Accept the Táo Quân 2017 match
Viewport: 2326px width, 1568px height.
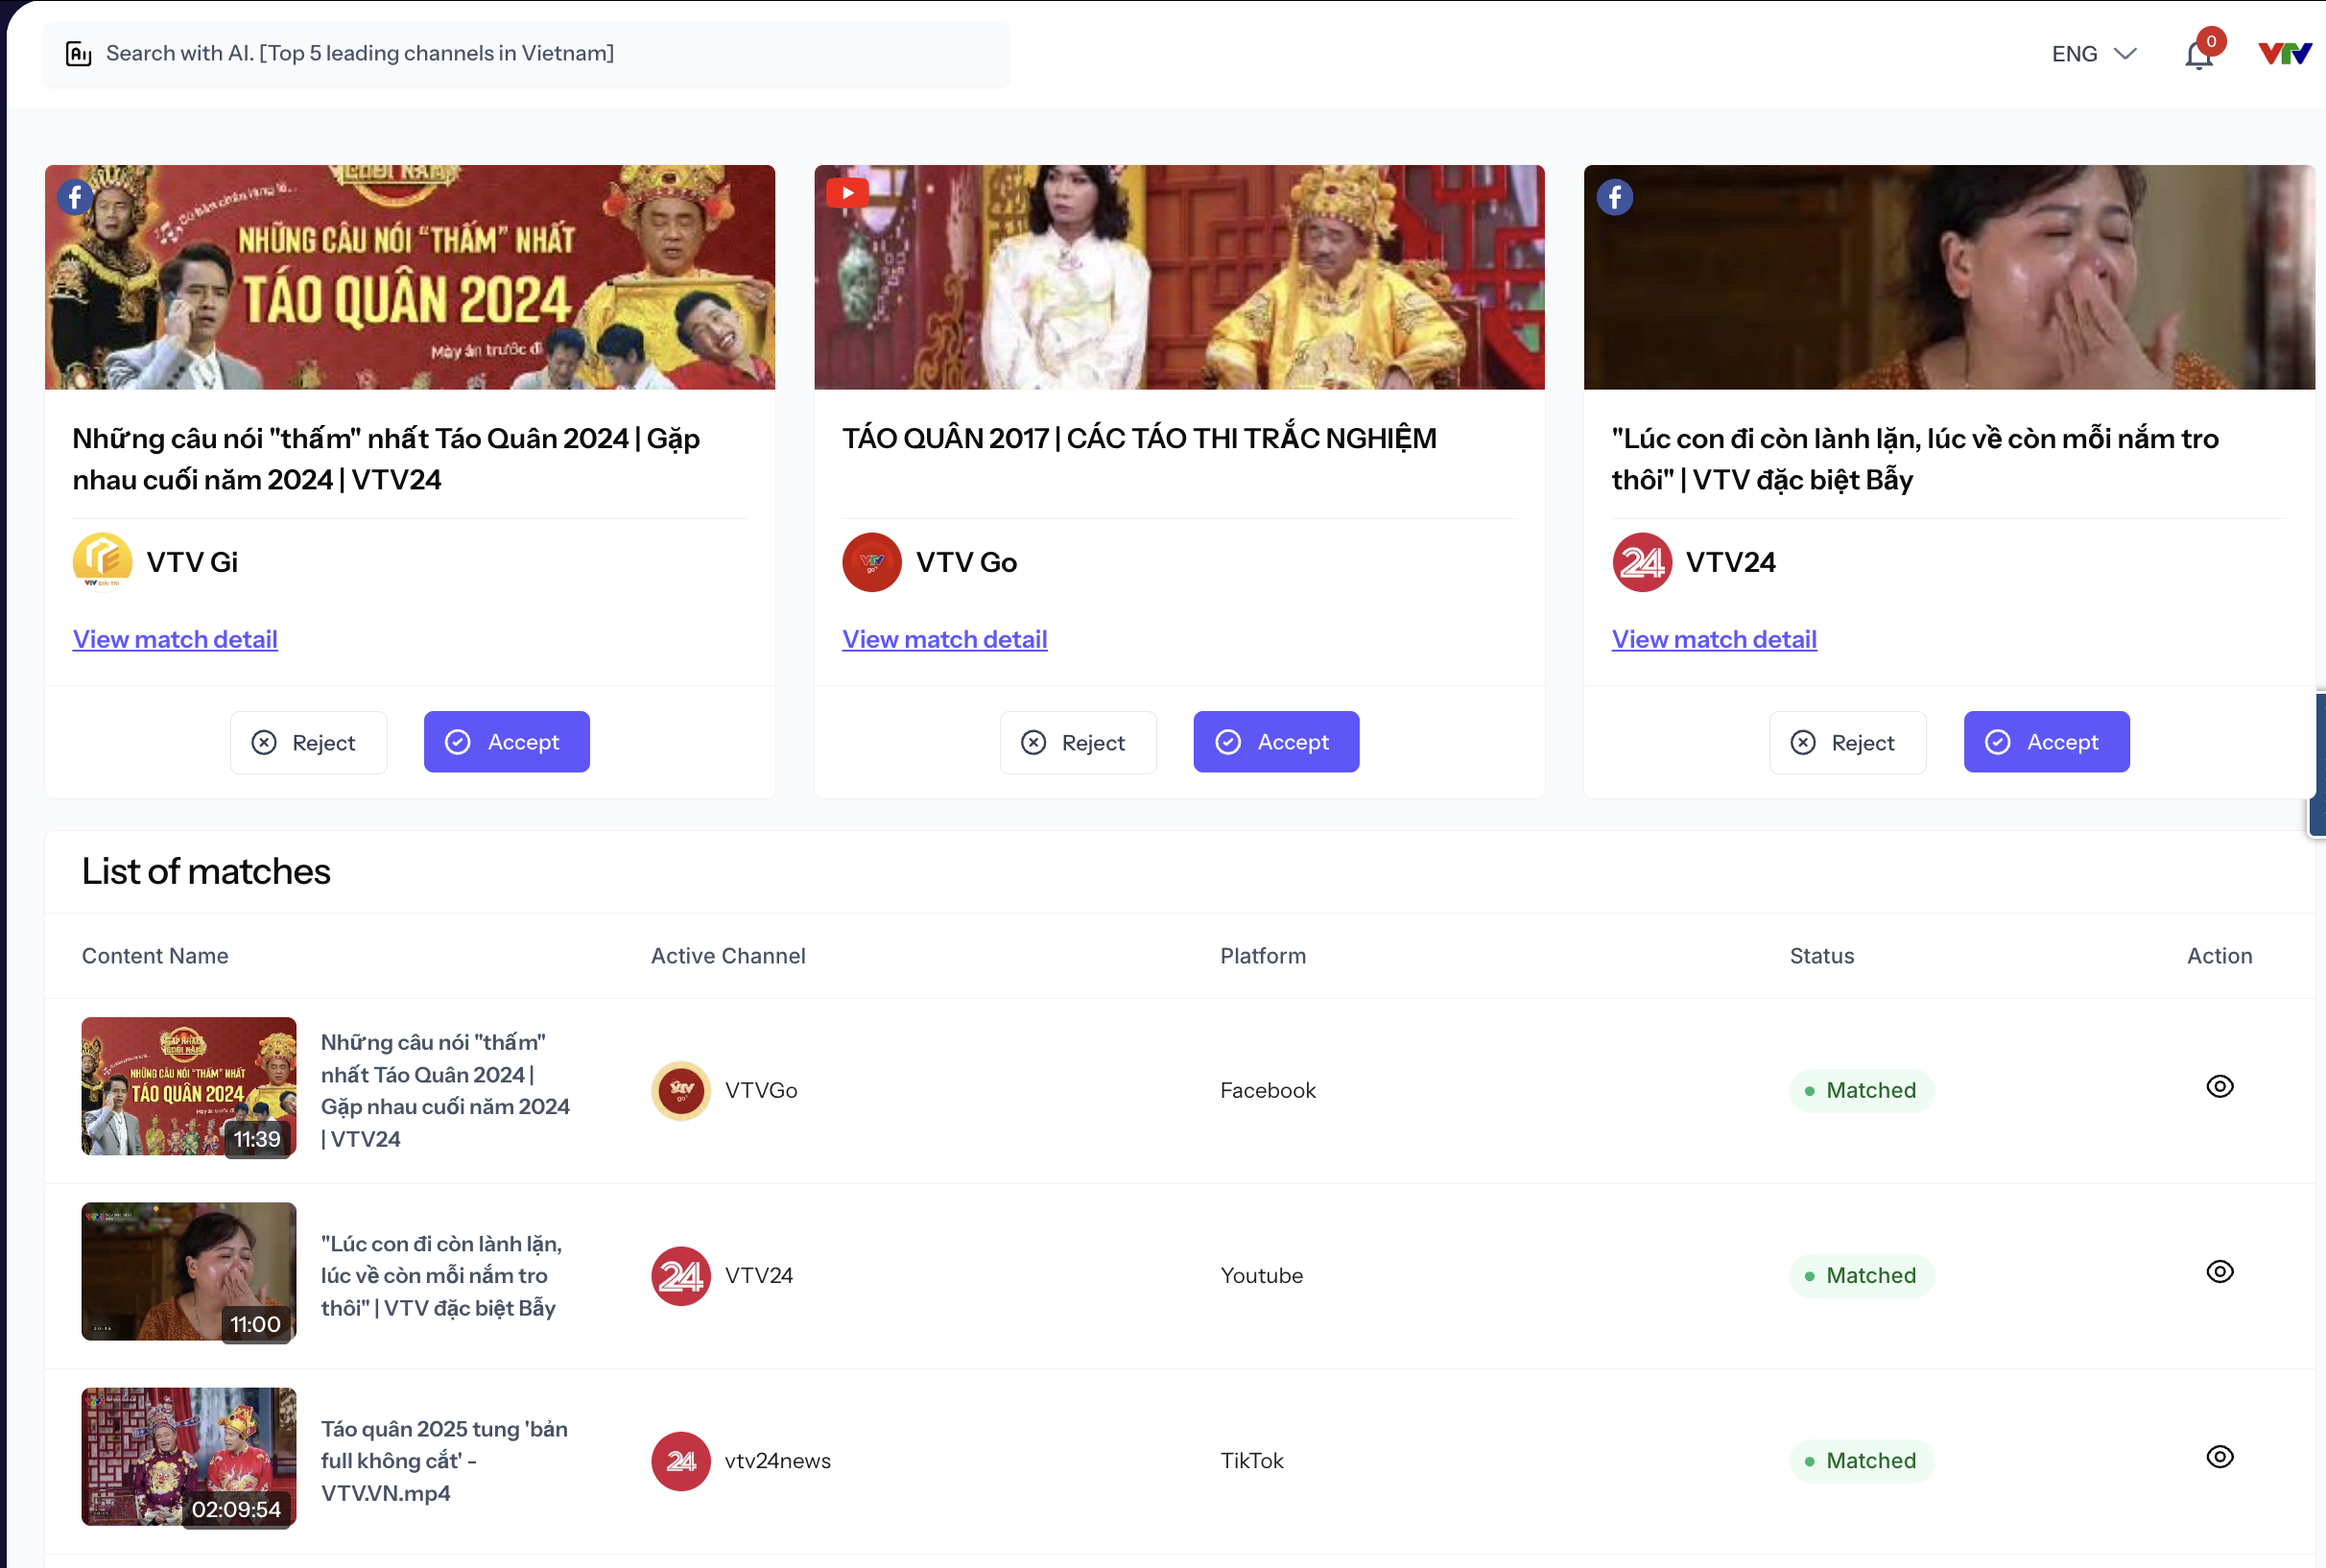[1276, 742]
